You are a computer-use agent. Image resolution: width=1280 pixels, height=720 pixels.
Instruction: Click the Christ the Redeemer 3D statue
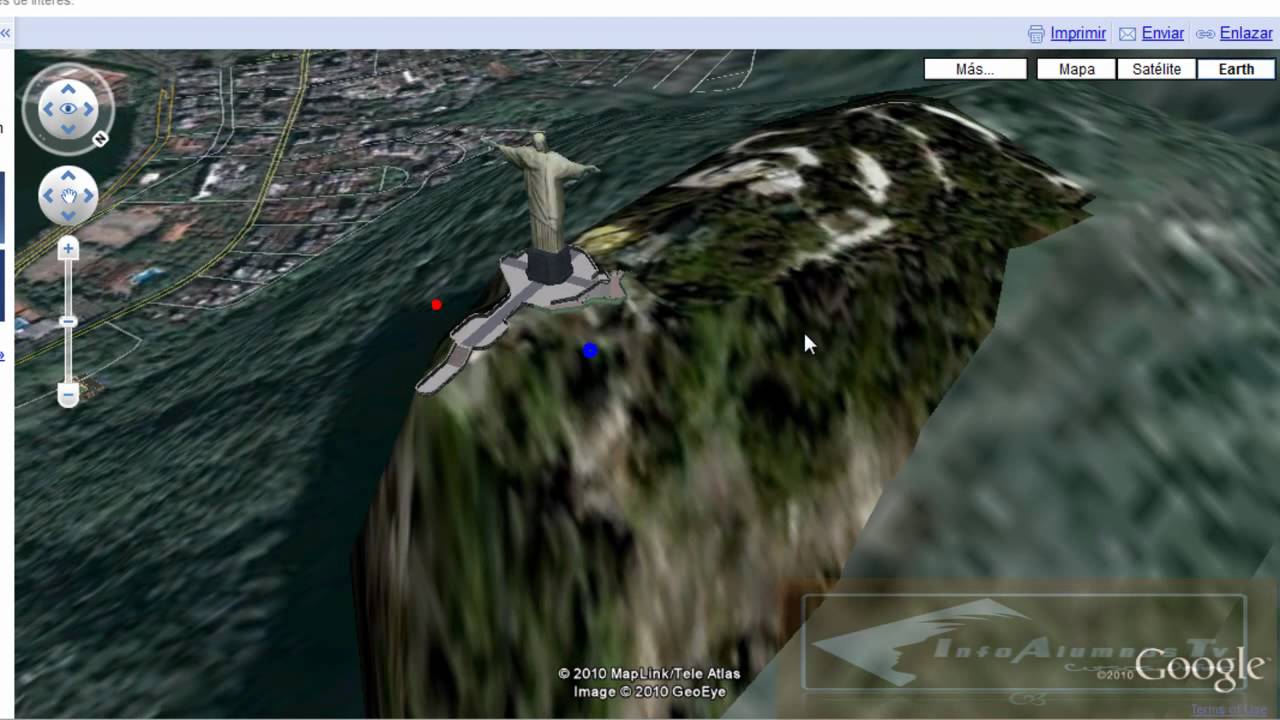[x=546, y=195]
